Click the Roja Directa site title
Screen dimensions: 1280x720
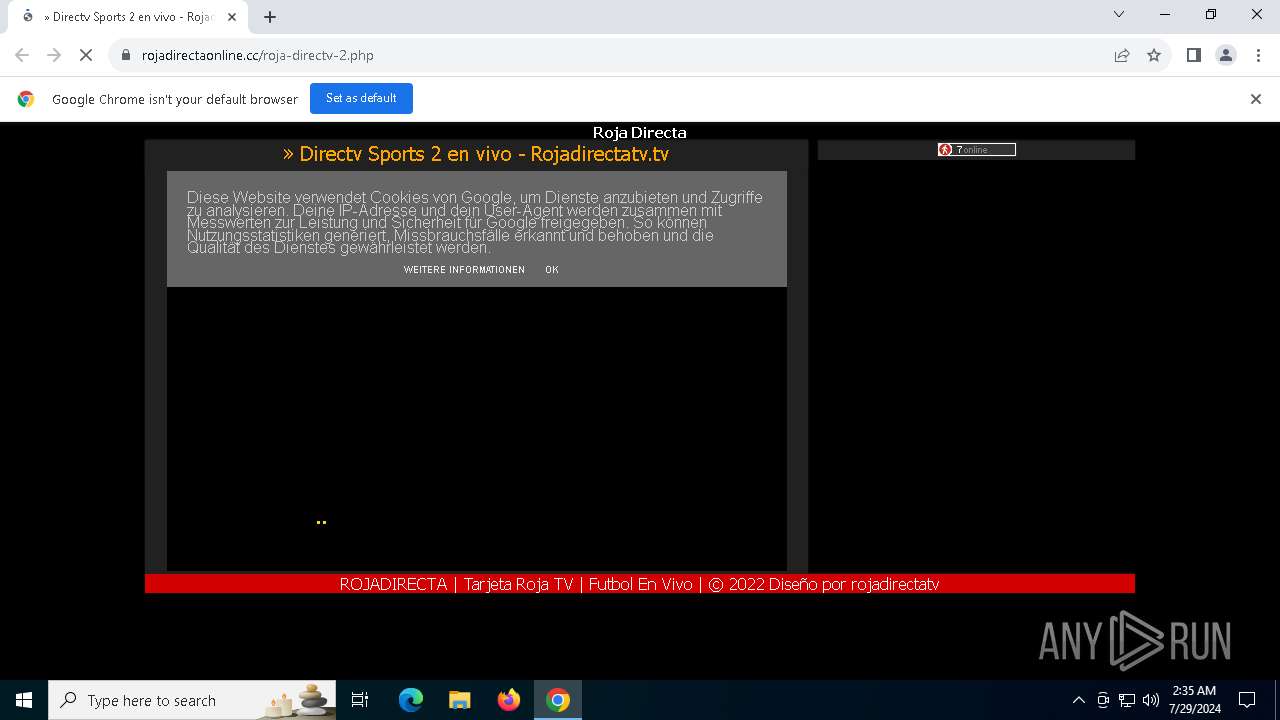point(639,132)
